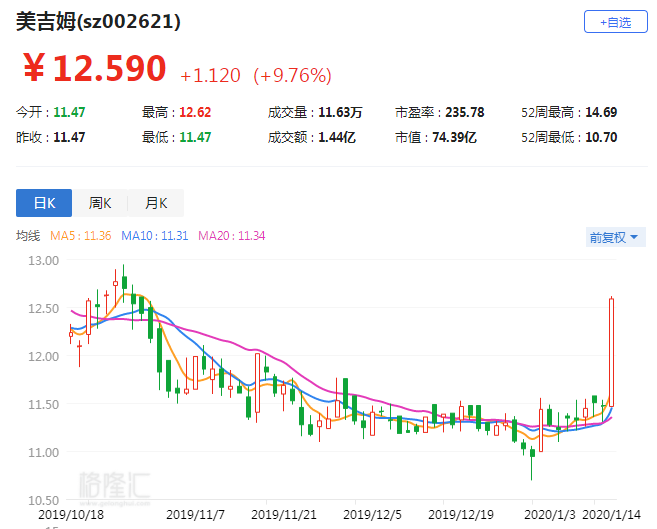The width and height of the screenshot is (657, 529).
Task: Click the 2020/1/3 date axis label
Action: point(550,515)
